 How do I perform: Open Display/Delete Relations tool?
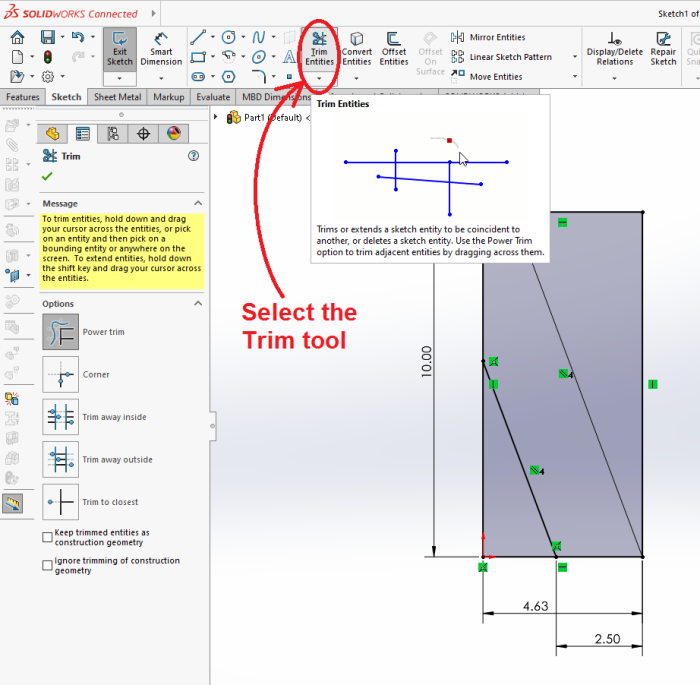615,49
